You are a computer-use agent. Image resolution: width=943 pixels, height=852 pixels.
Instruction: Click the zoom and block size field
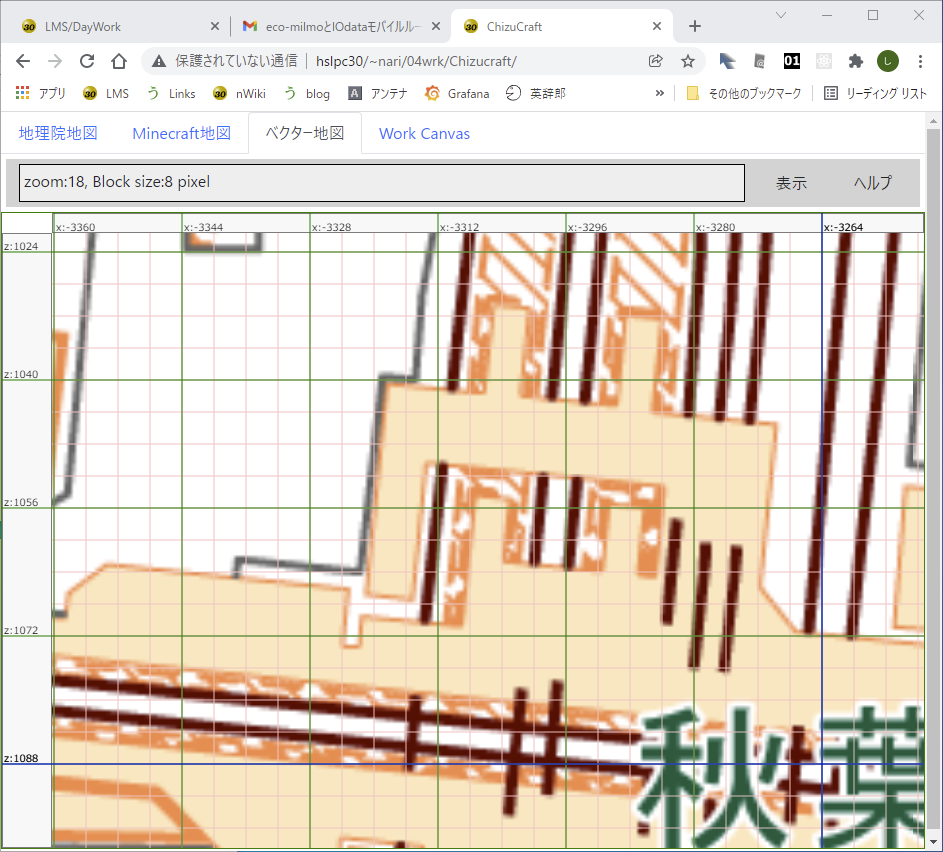tap(381, 183)
